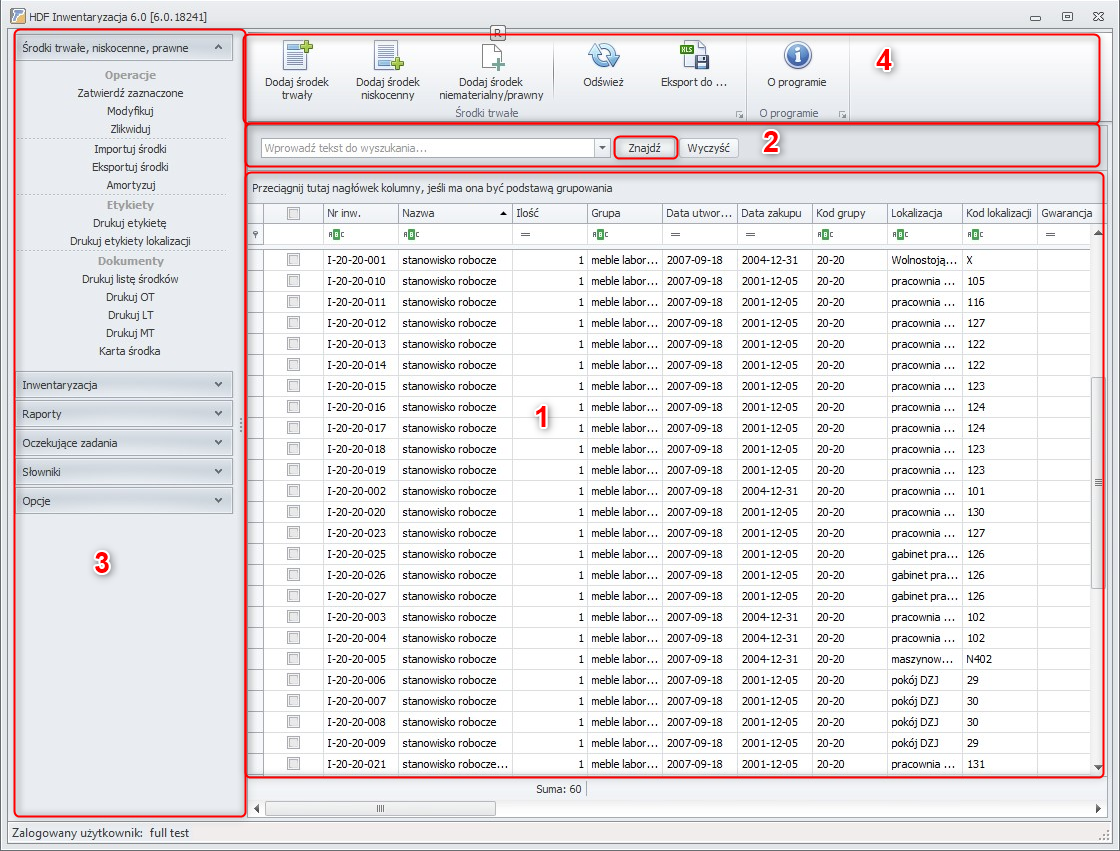The image size is (1120, 851).
Task: Select Zlikwiduj operation
Action: (x=130, y=129)
